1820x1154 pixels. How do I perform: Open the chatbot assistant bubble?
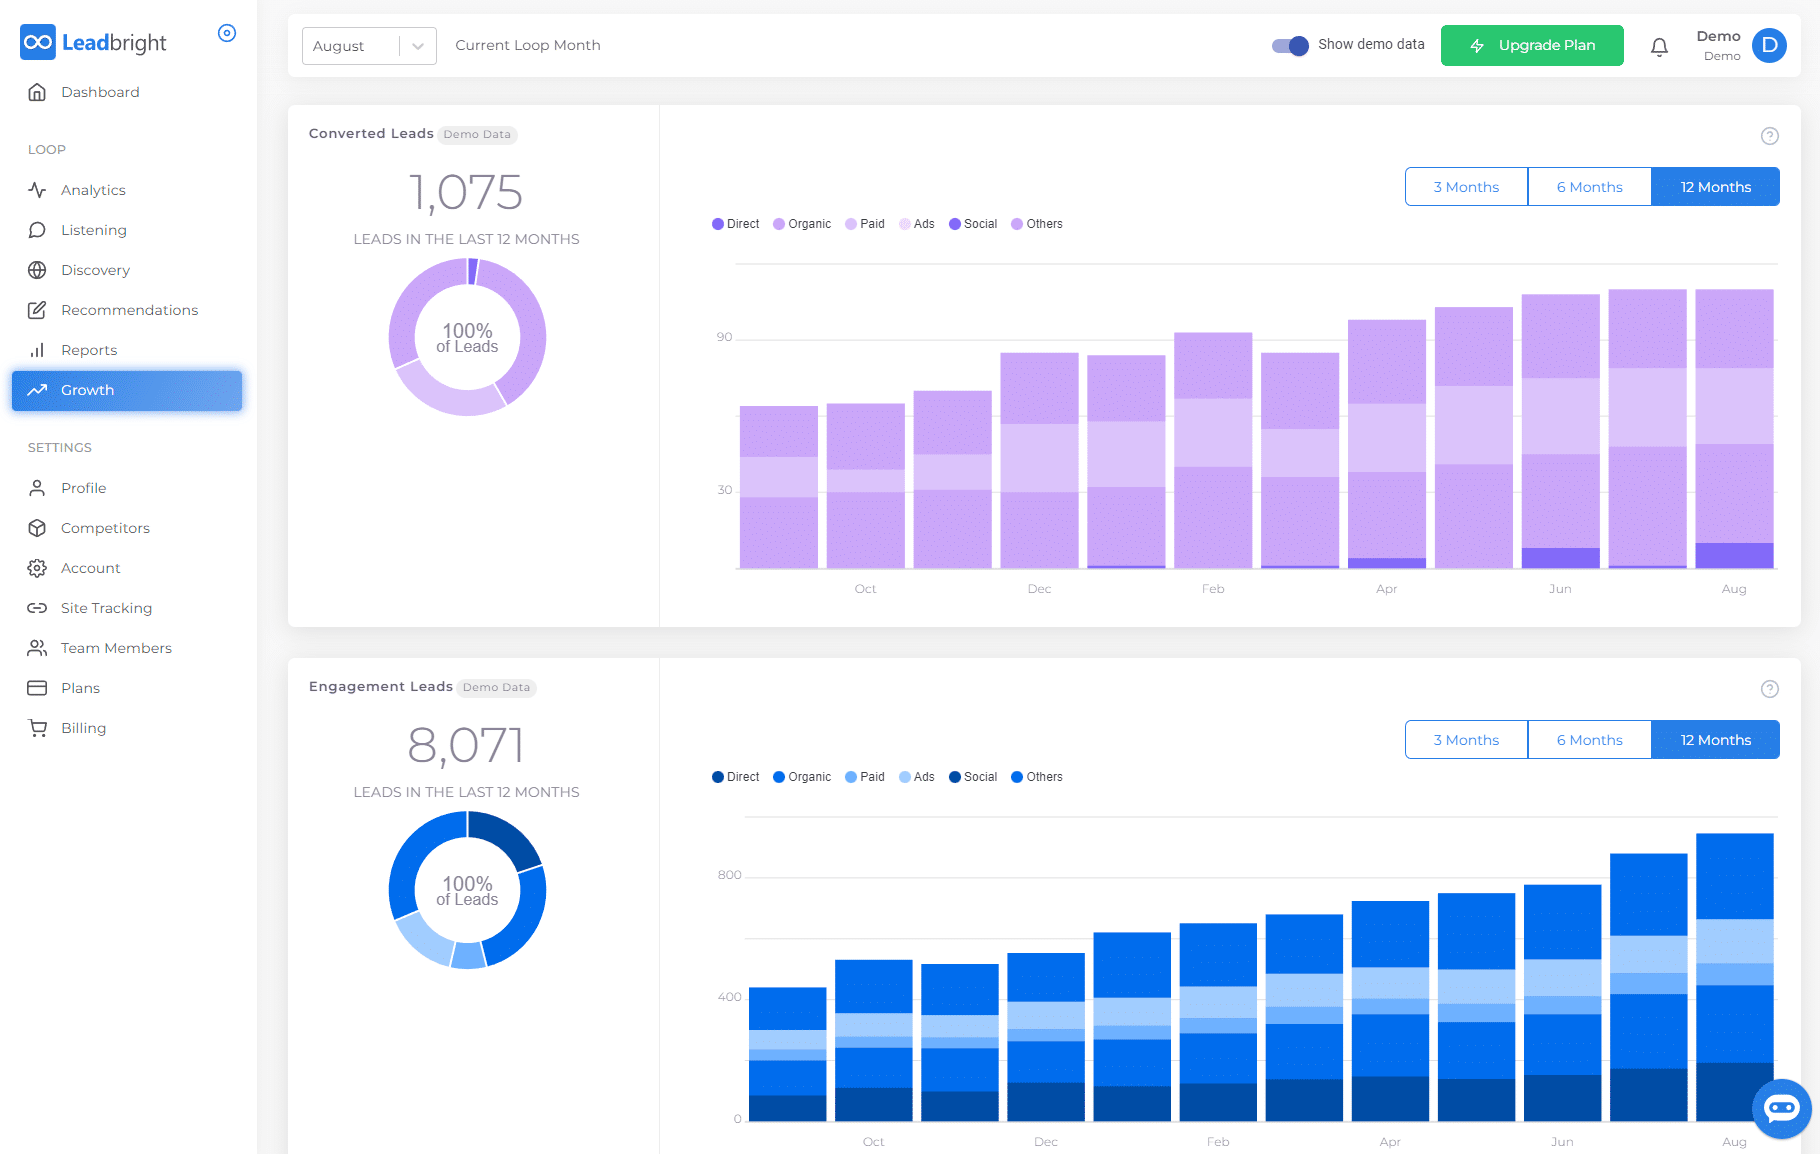1781,1108
